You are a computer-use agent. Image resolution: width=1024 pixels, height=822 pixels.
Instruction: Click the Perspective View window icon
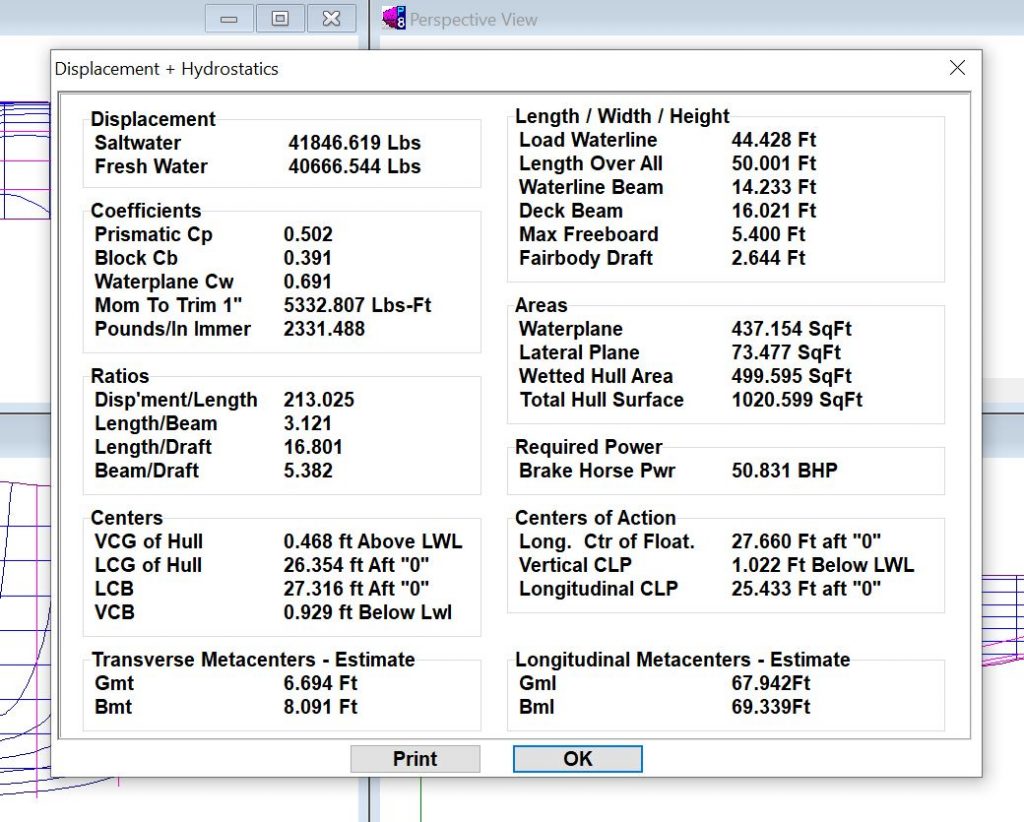point(394,18)
